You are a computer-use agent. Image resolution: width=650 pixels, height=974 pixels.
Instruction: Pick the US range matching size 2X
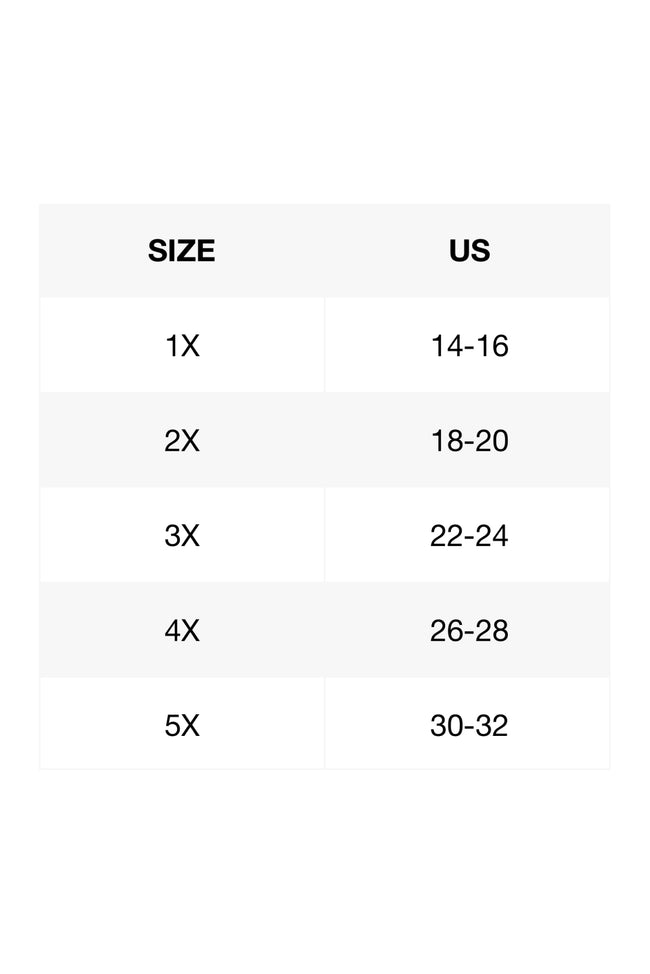pos(469,441)
